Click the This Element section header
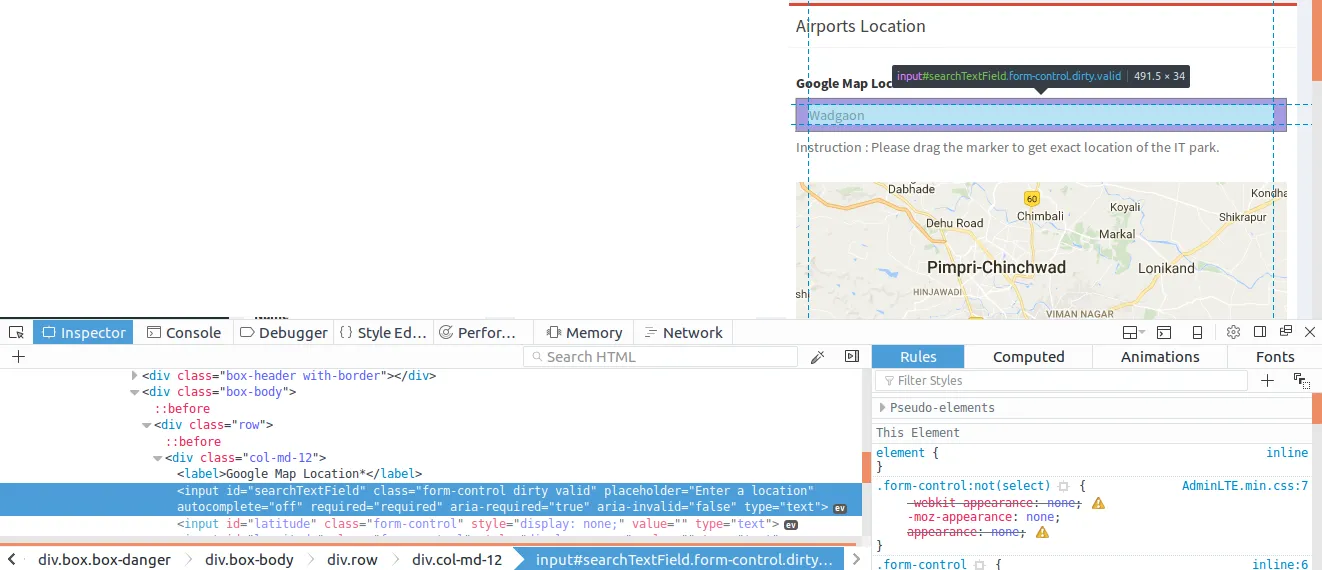Screen dimensions: 1322x570 tap(918, 433)
